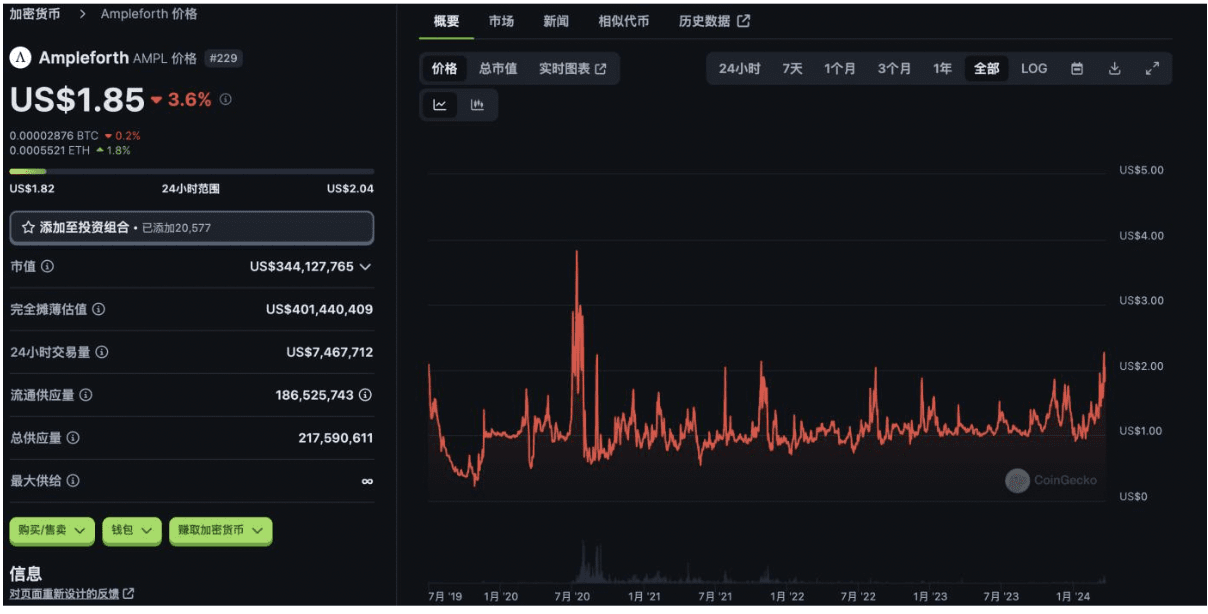The width and height of the screenshot is (1208, 614).
Task: Click info icon after 186,525,743 value
Action: [x=366, y=395]
